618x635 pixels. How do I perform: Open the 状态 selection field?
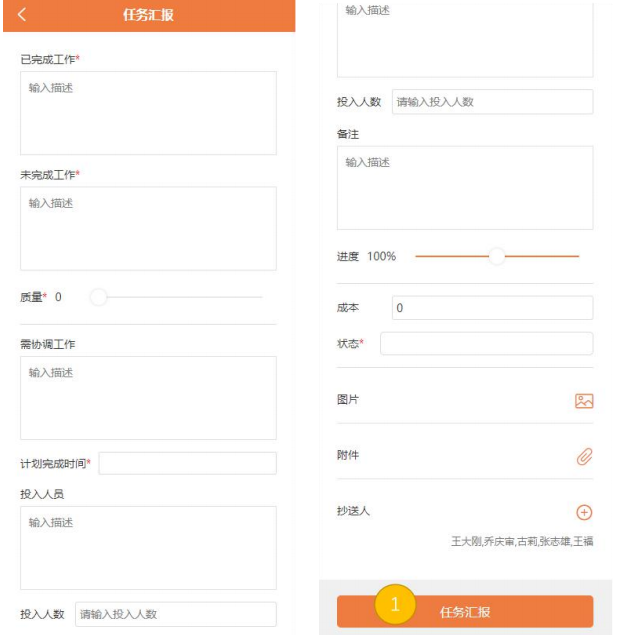pos(486,344)
